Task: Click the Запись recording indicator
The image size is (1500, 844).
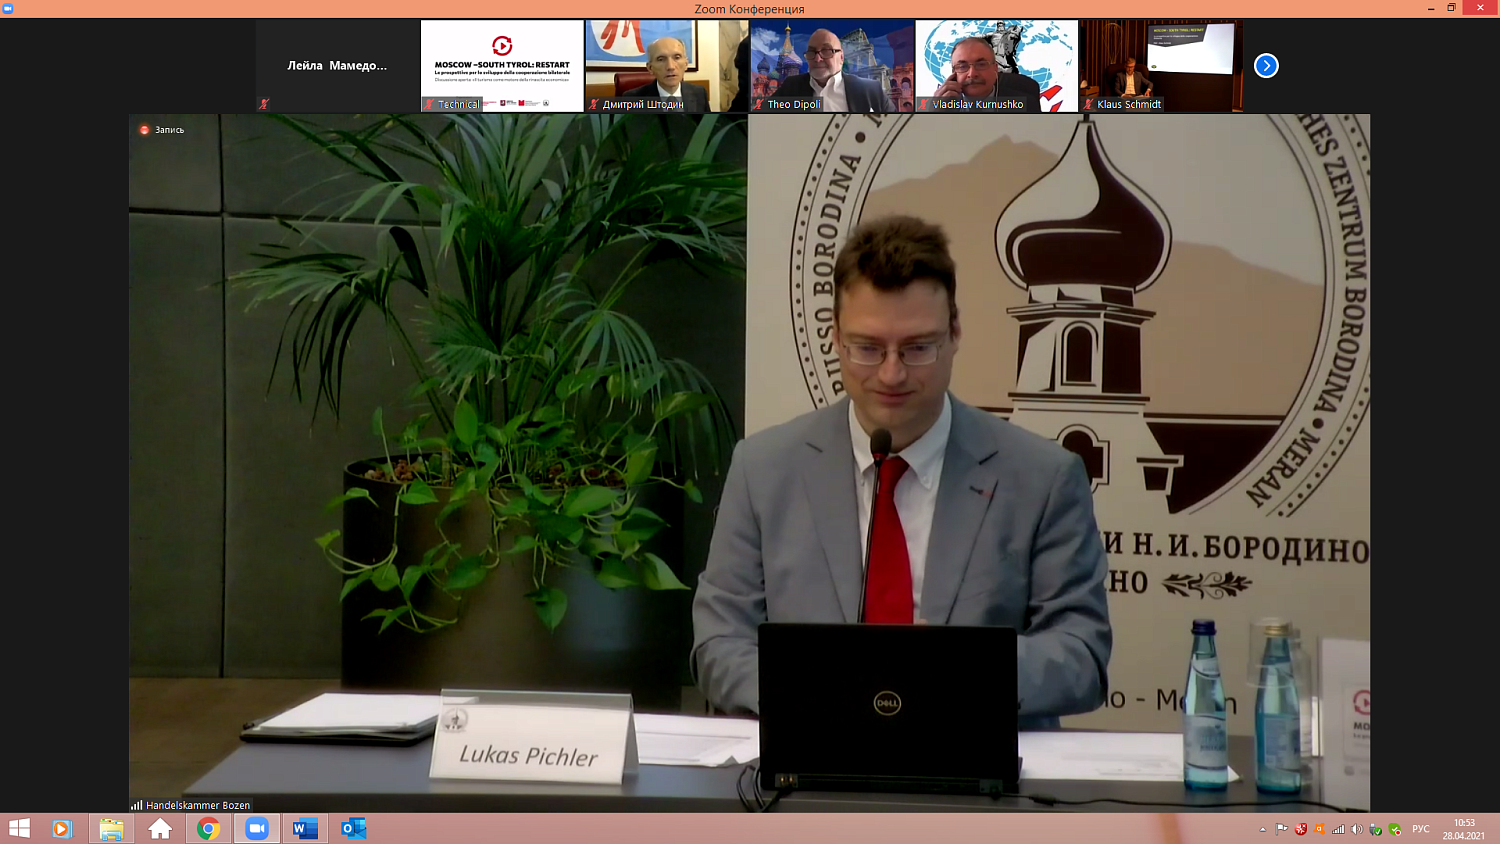Action: (x=162, y=130)
